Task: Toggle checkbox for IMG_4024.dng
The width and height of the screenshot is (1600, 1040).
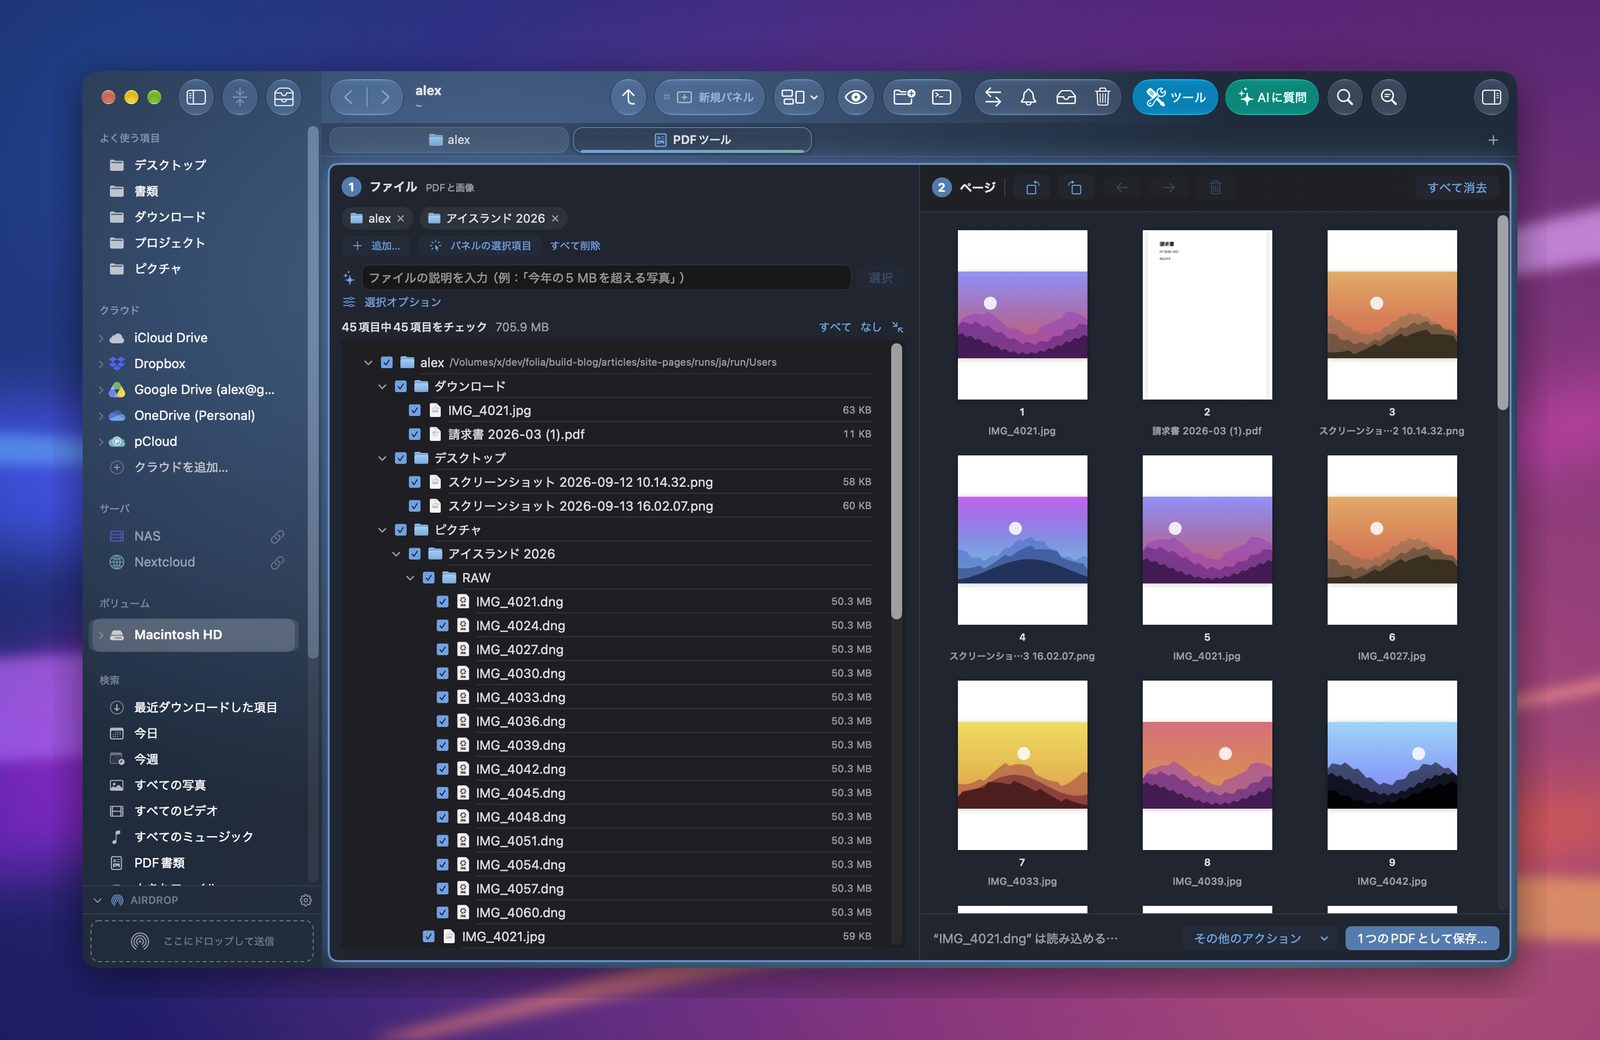Action: pos(443,626)
